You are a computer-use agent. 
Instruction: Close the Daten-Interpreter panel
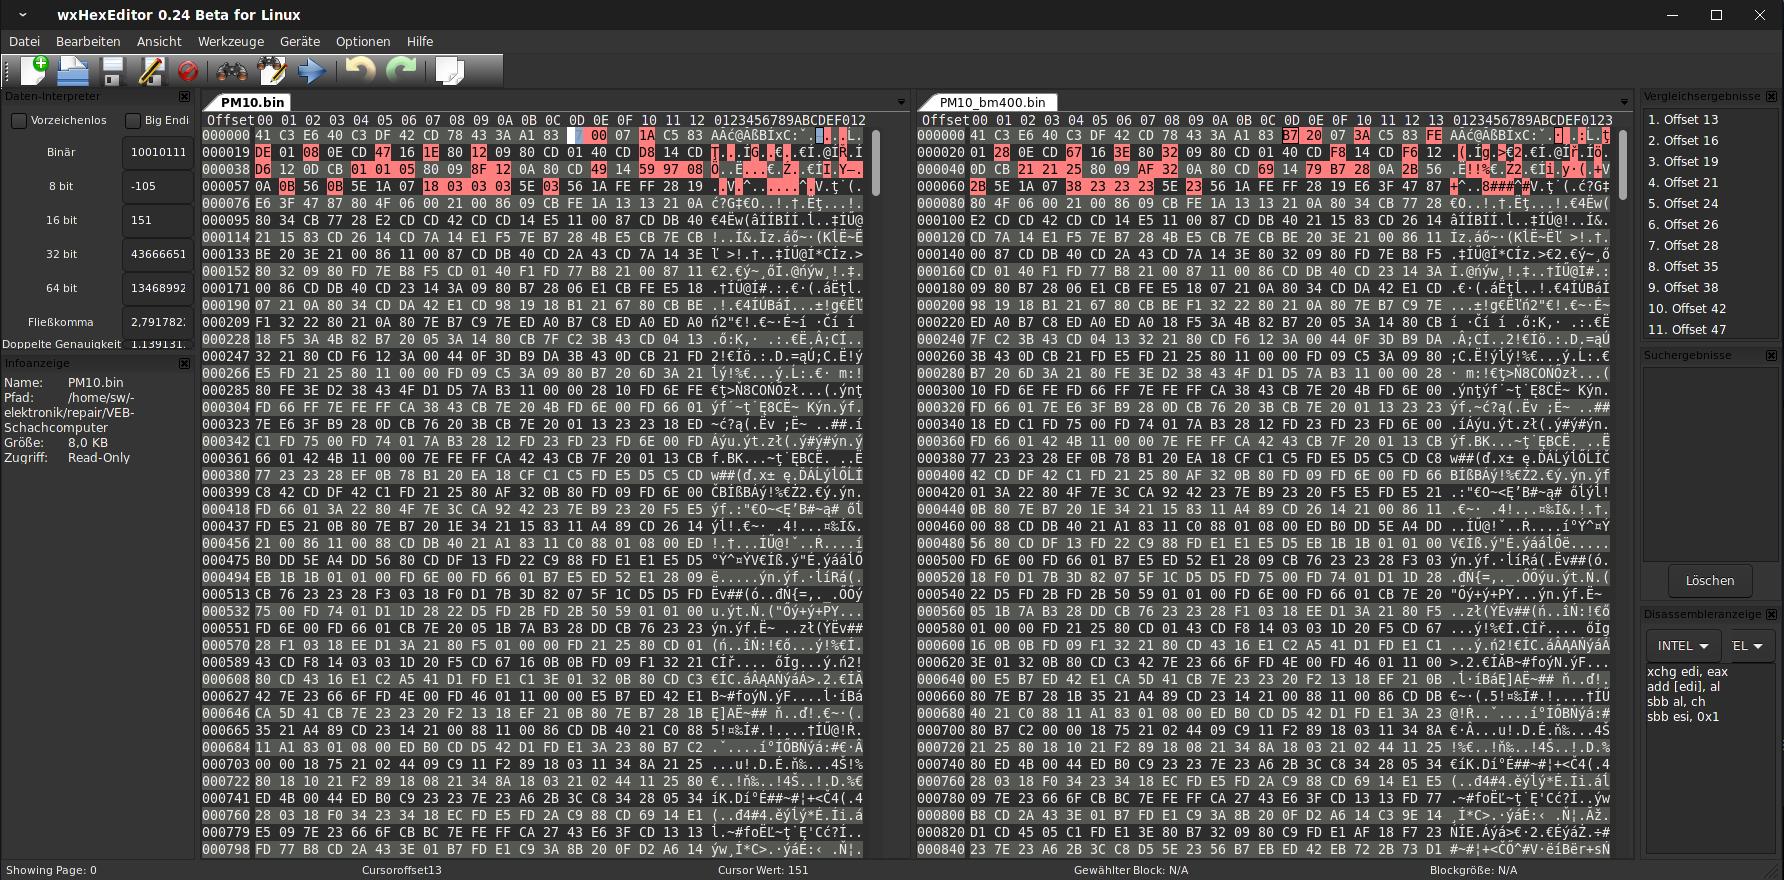pos(184,97)
